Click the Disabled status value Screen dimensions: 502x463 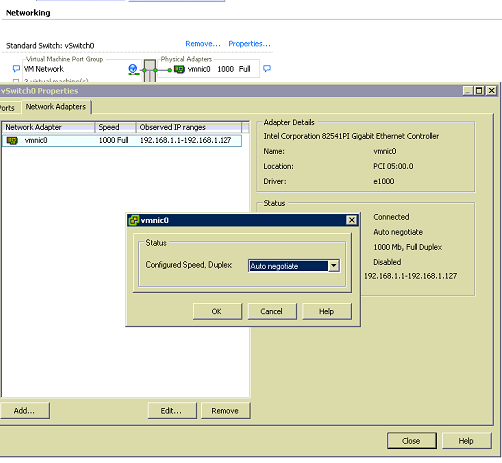point(387,262)
